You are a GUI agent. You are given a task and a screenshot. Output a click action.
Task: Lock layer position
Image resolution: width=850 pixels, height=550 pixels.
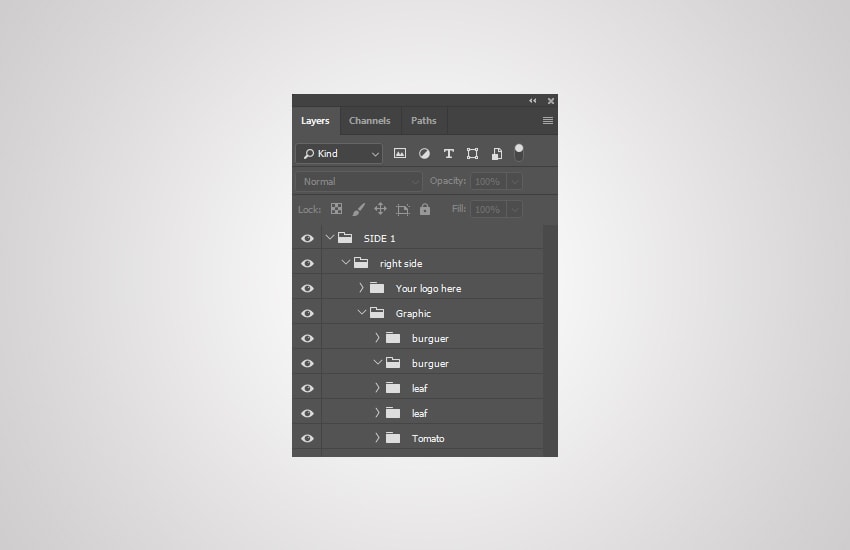tap(381, 209)
